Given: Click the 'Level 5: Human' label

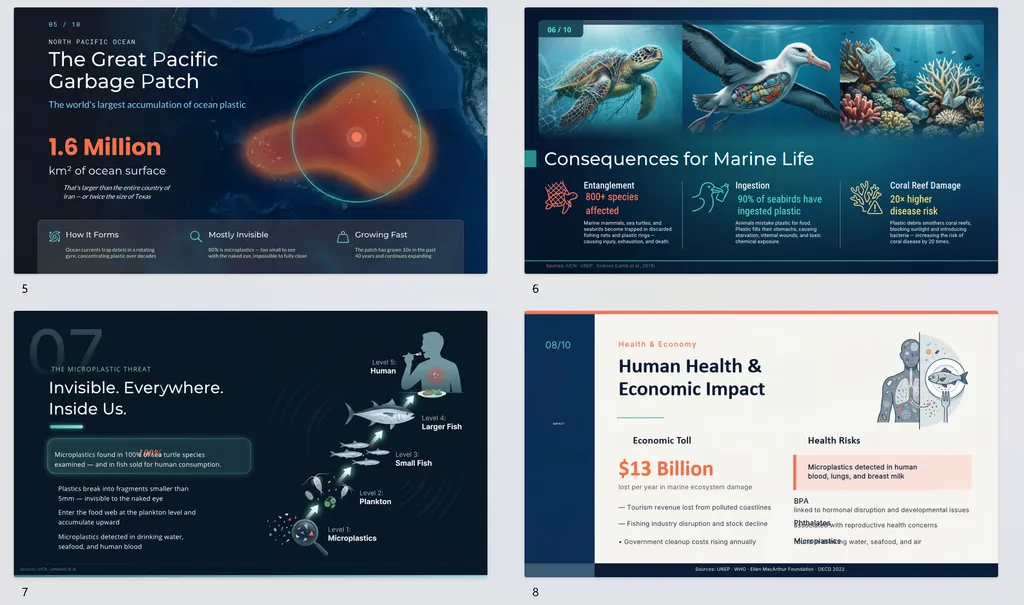Looking at the screenshot, I should tap(383, 367).
